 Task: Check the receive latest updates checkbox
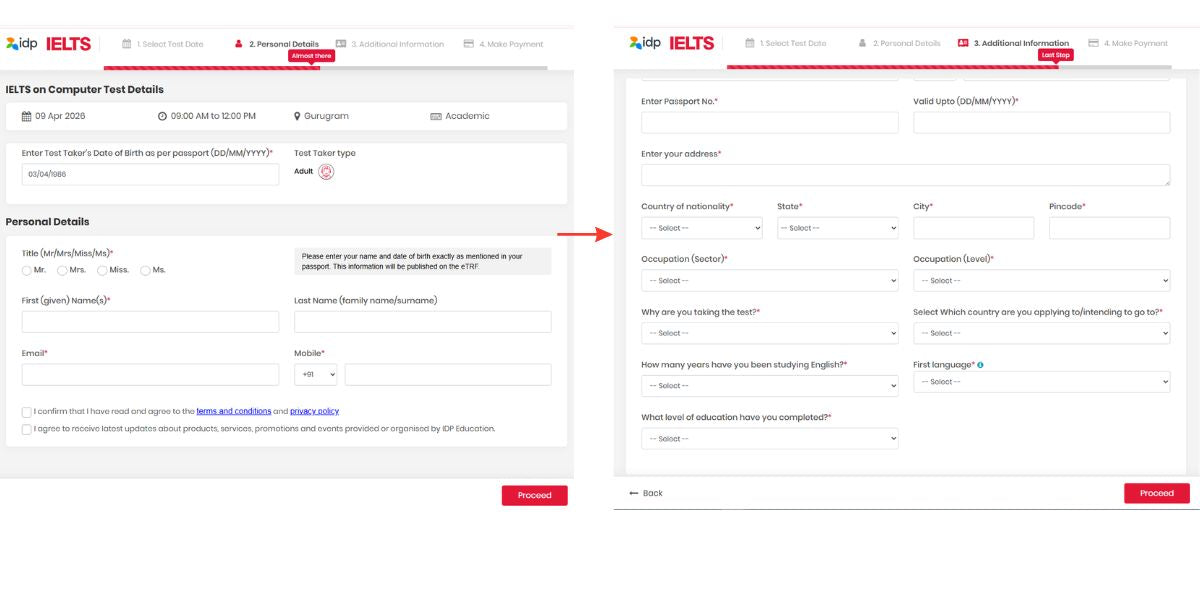click(x=27, y=429)
